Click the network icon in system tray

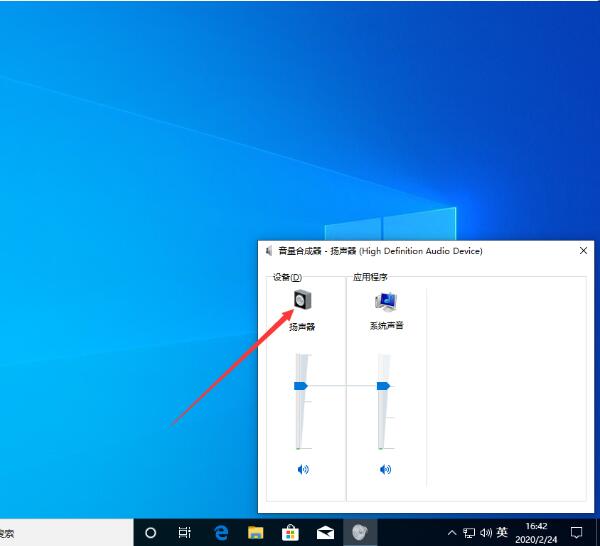click(x=469, y=533)
